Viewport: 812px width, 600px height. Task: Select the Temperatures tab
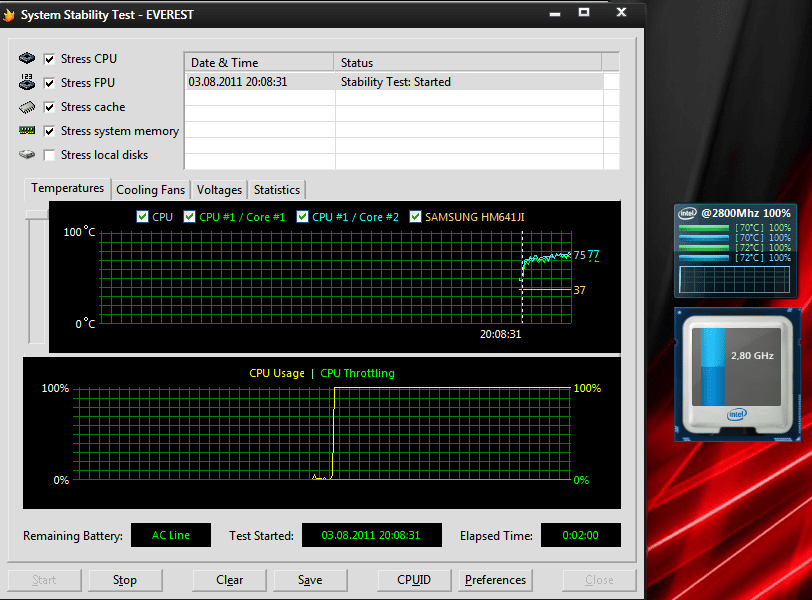(x=67, y=188)
